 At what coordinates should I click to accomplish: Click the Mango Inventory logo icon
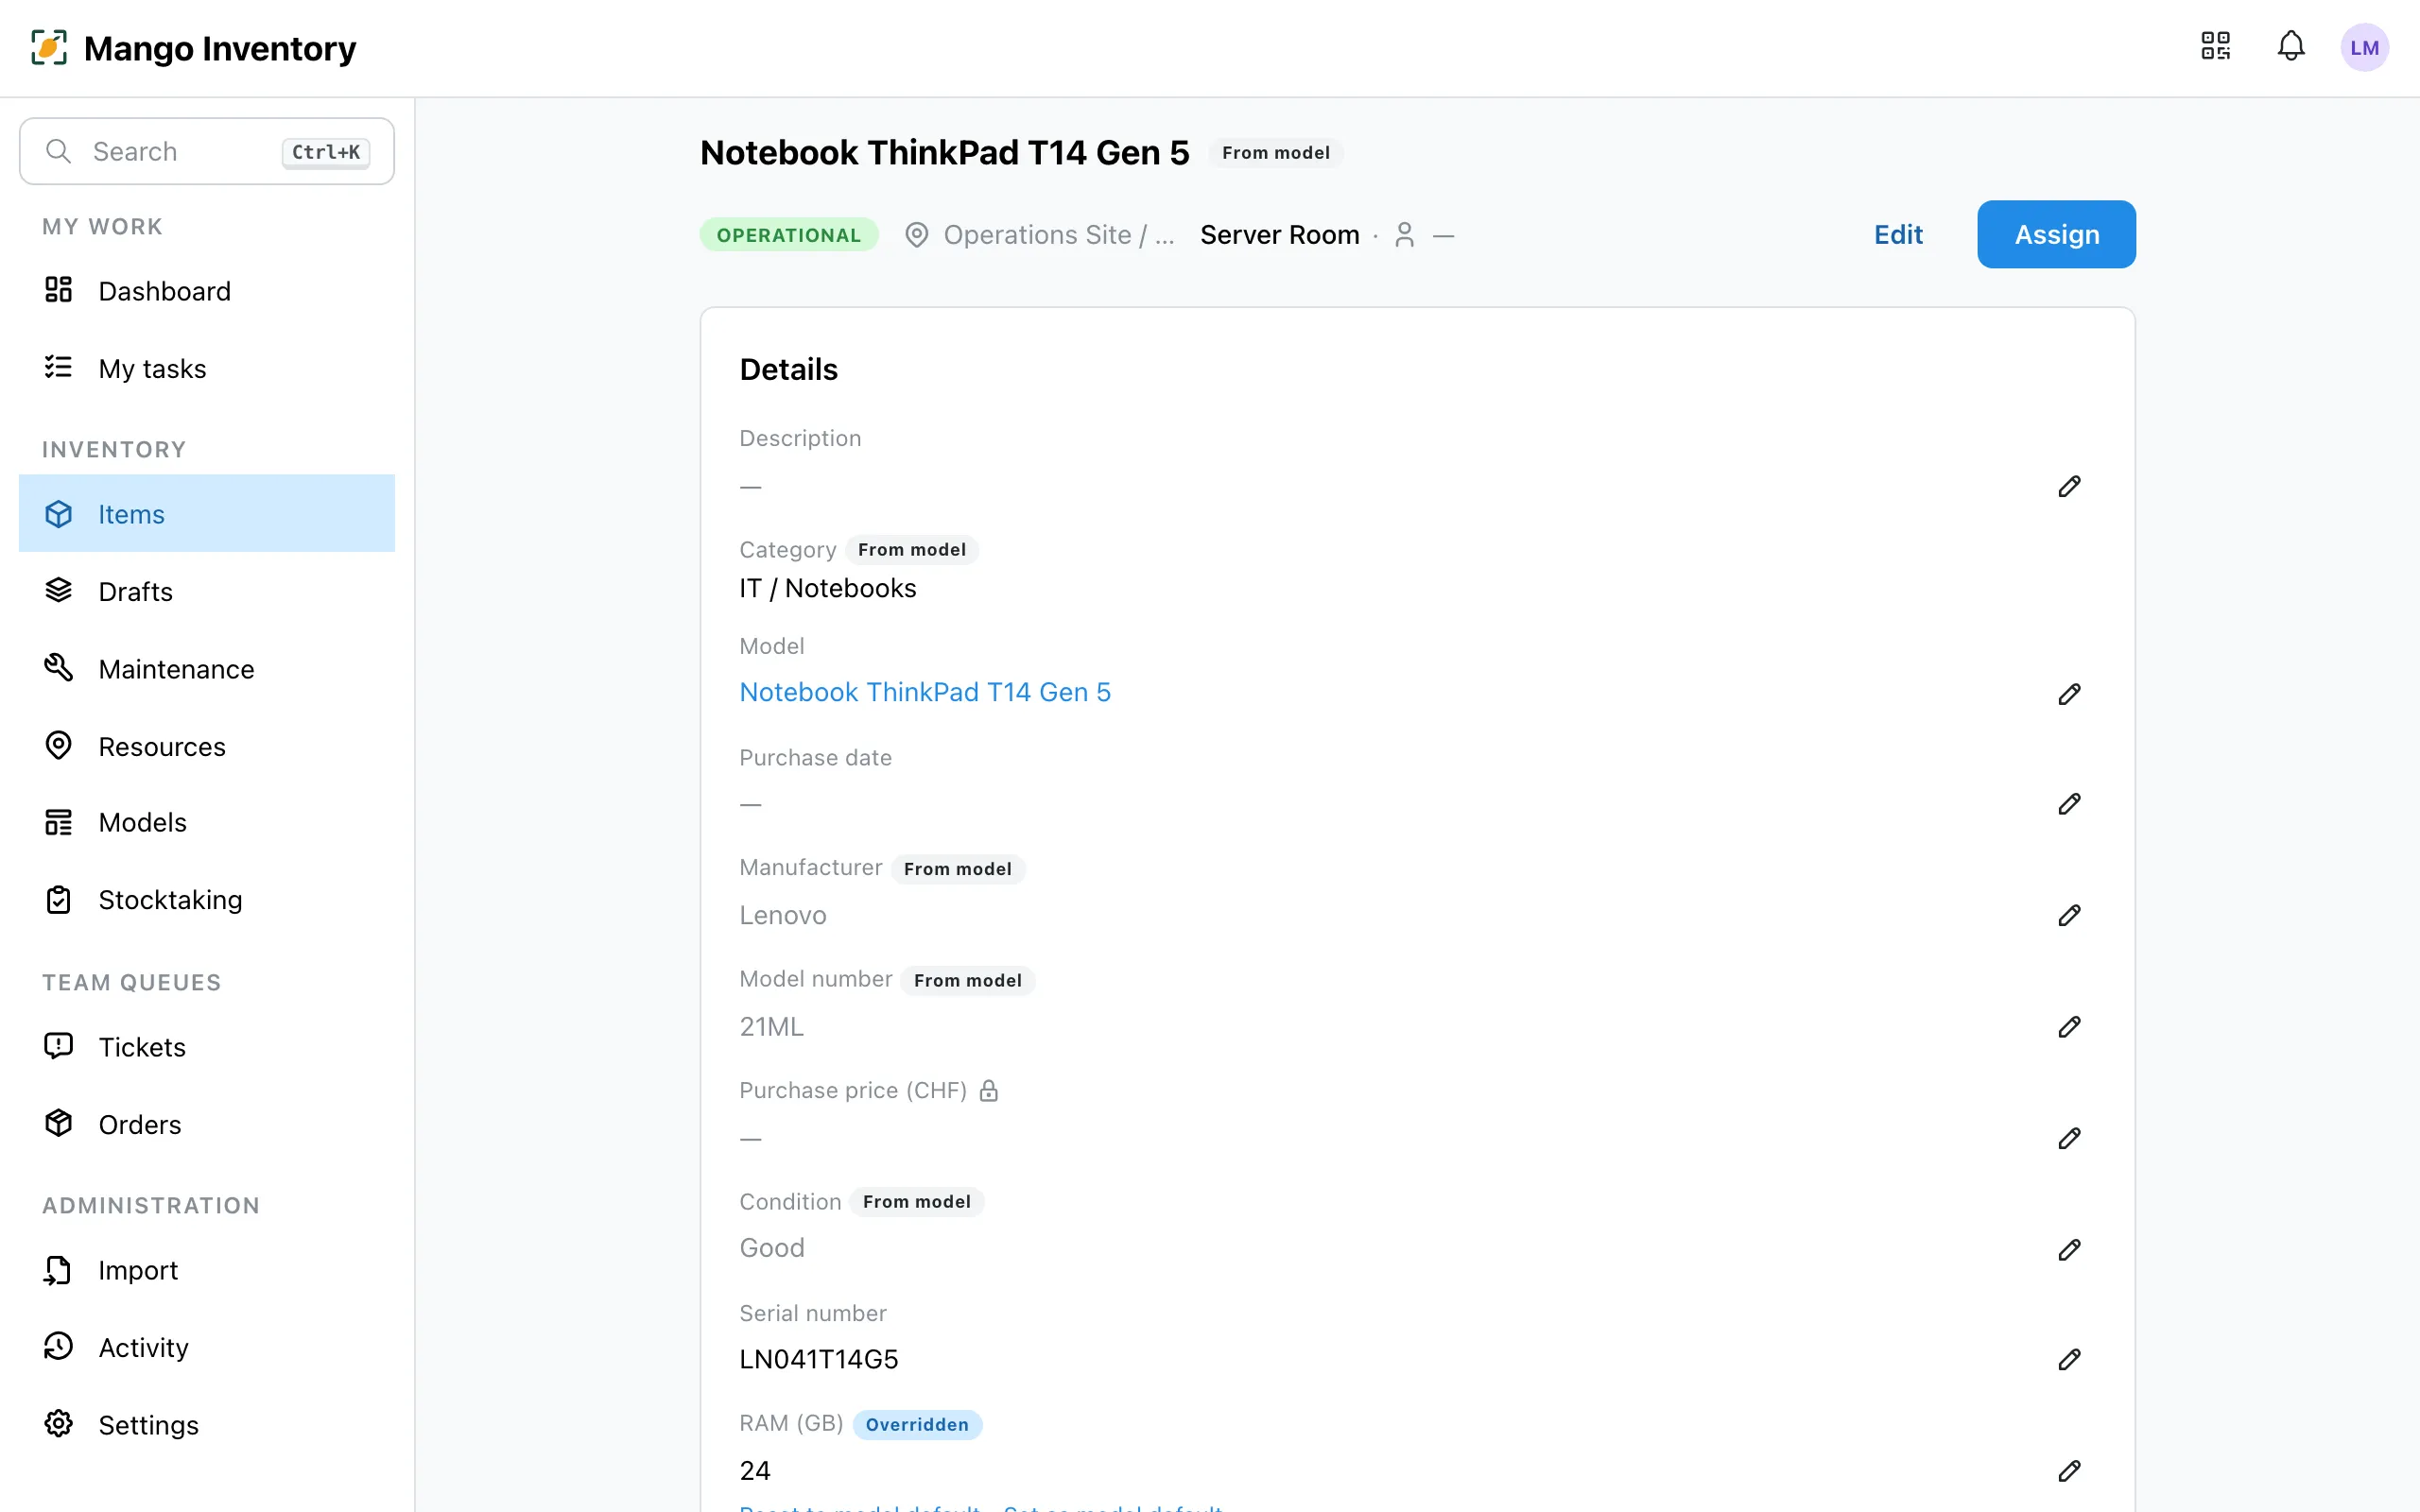point(49,47)
